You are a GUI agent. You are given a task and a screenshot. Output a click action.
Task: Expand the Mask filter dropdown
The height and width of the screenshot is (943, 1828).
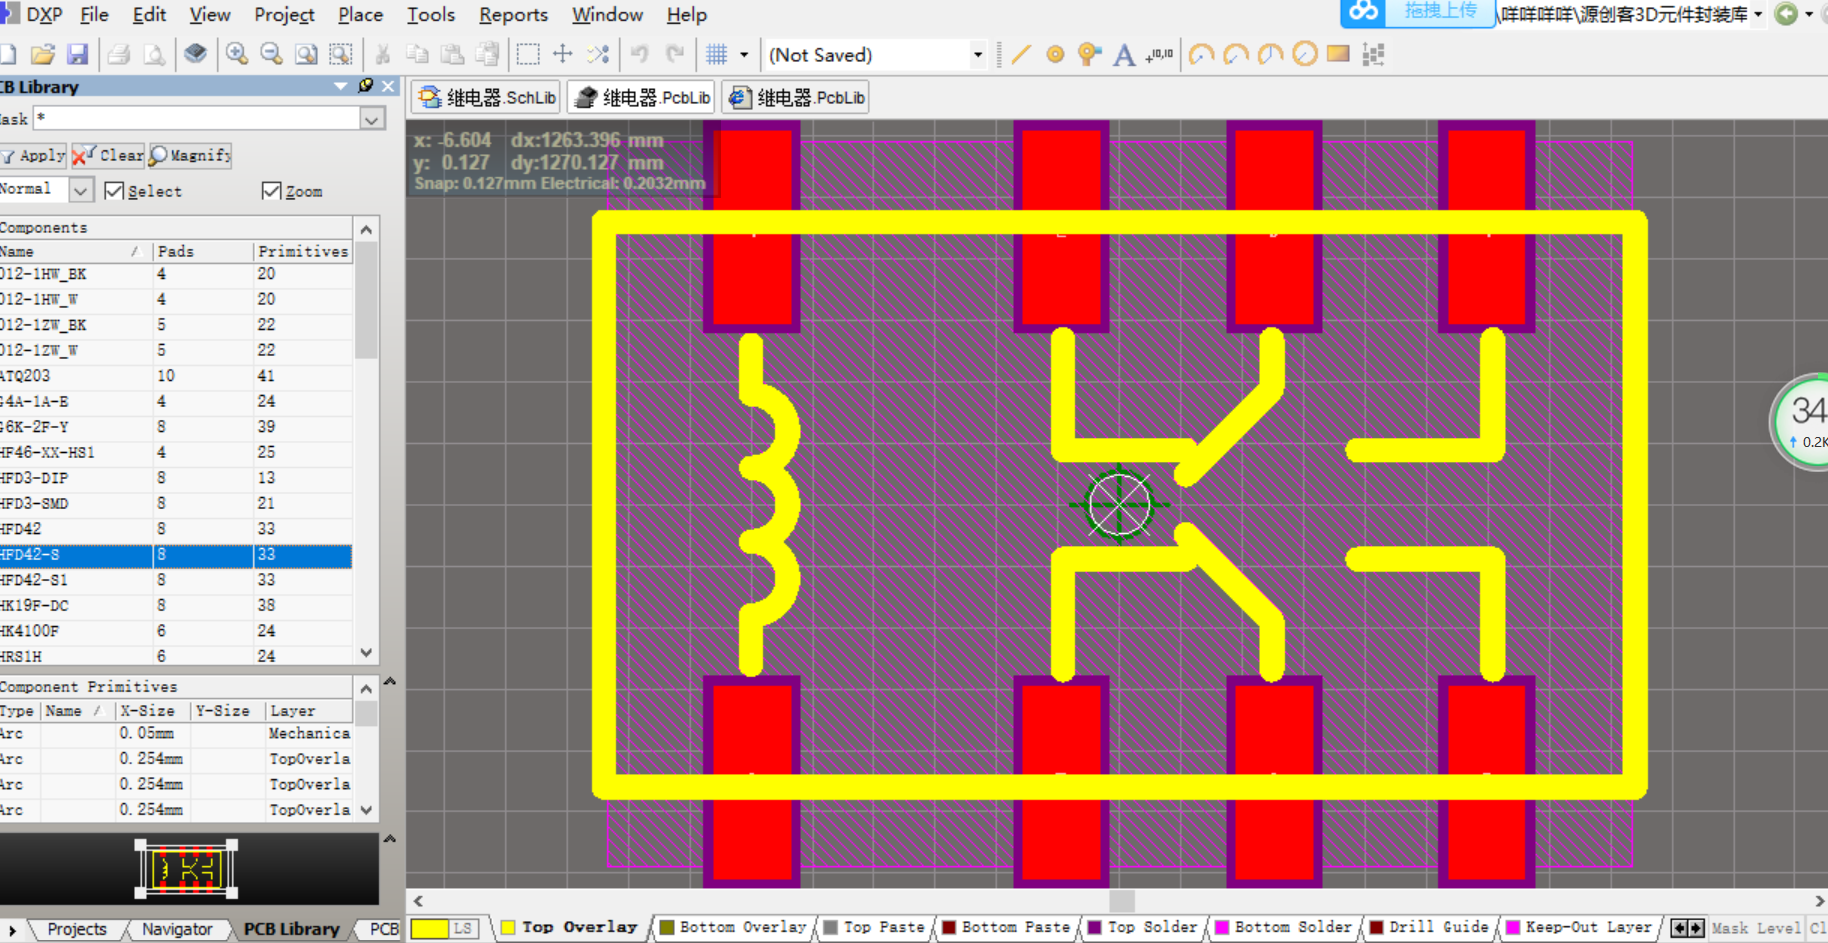[371, 119]
